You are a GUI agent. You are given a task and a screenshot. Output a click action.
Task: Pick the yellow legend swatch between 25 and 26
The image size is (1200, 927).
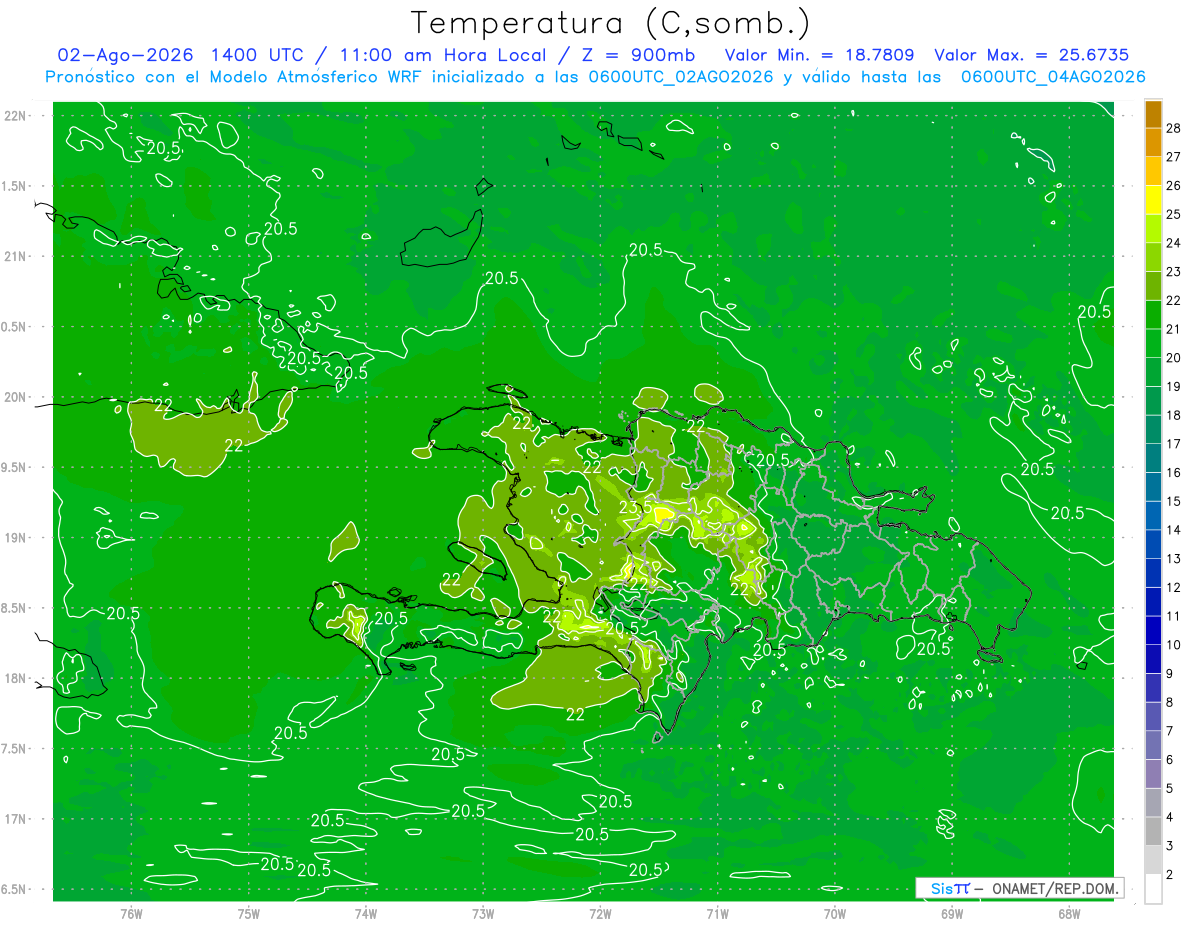pos(1153,200)
